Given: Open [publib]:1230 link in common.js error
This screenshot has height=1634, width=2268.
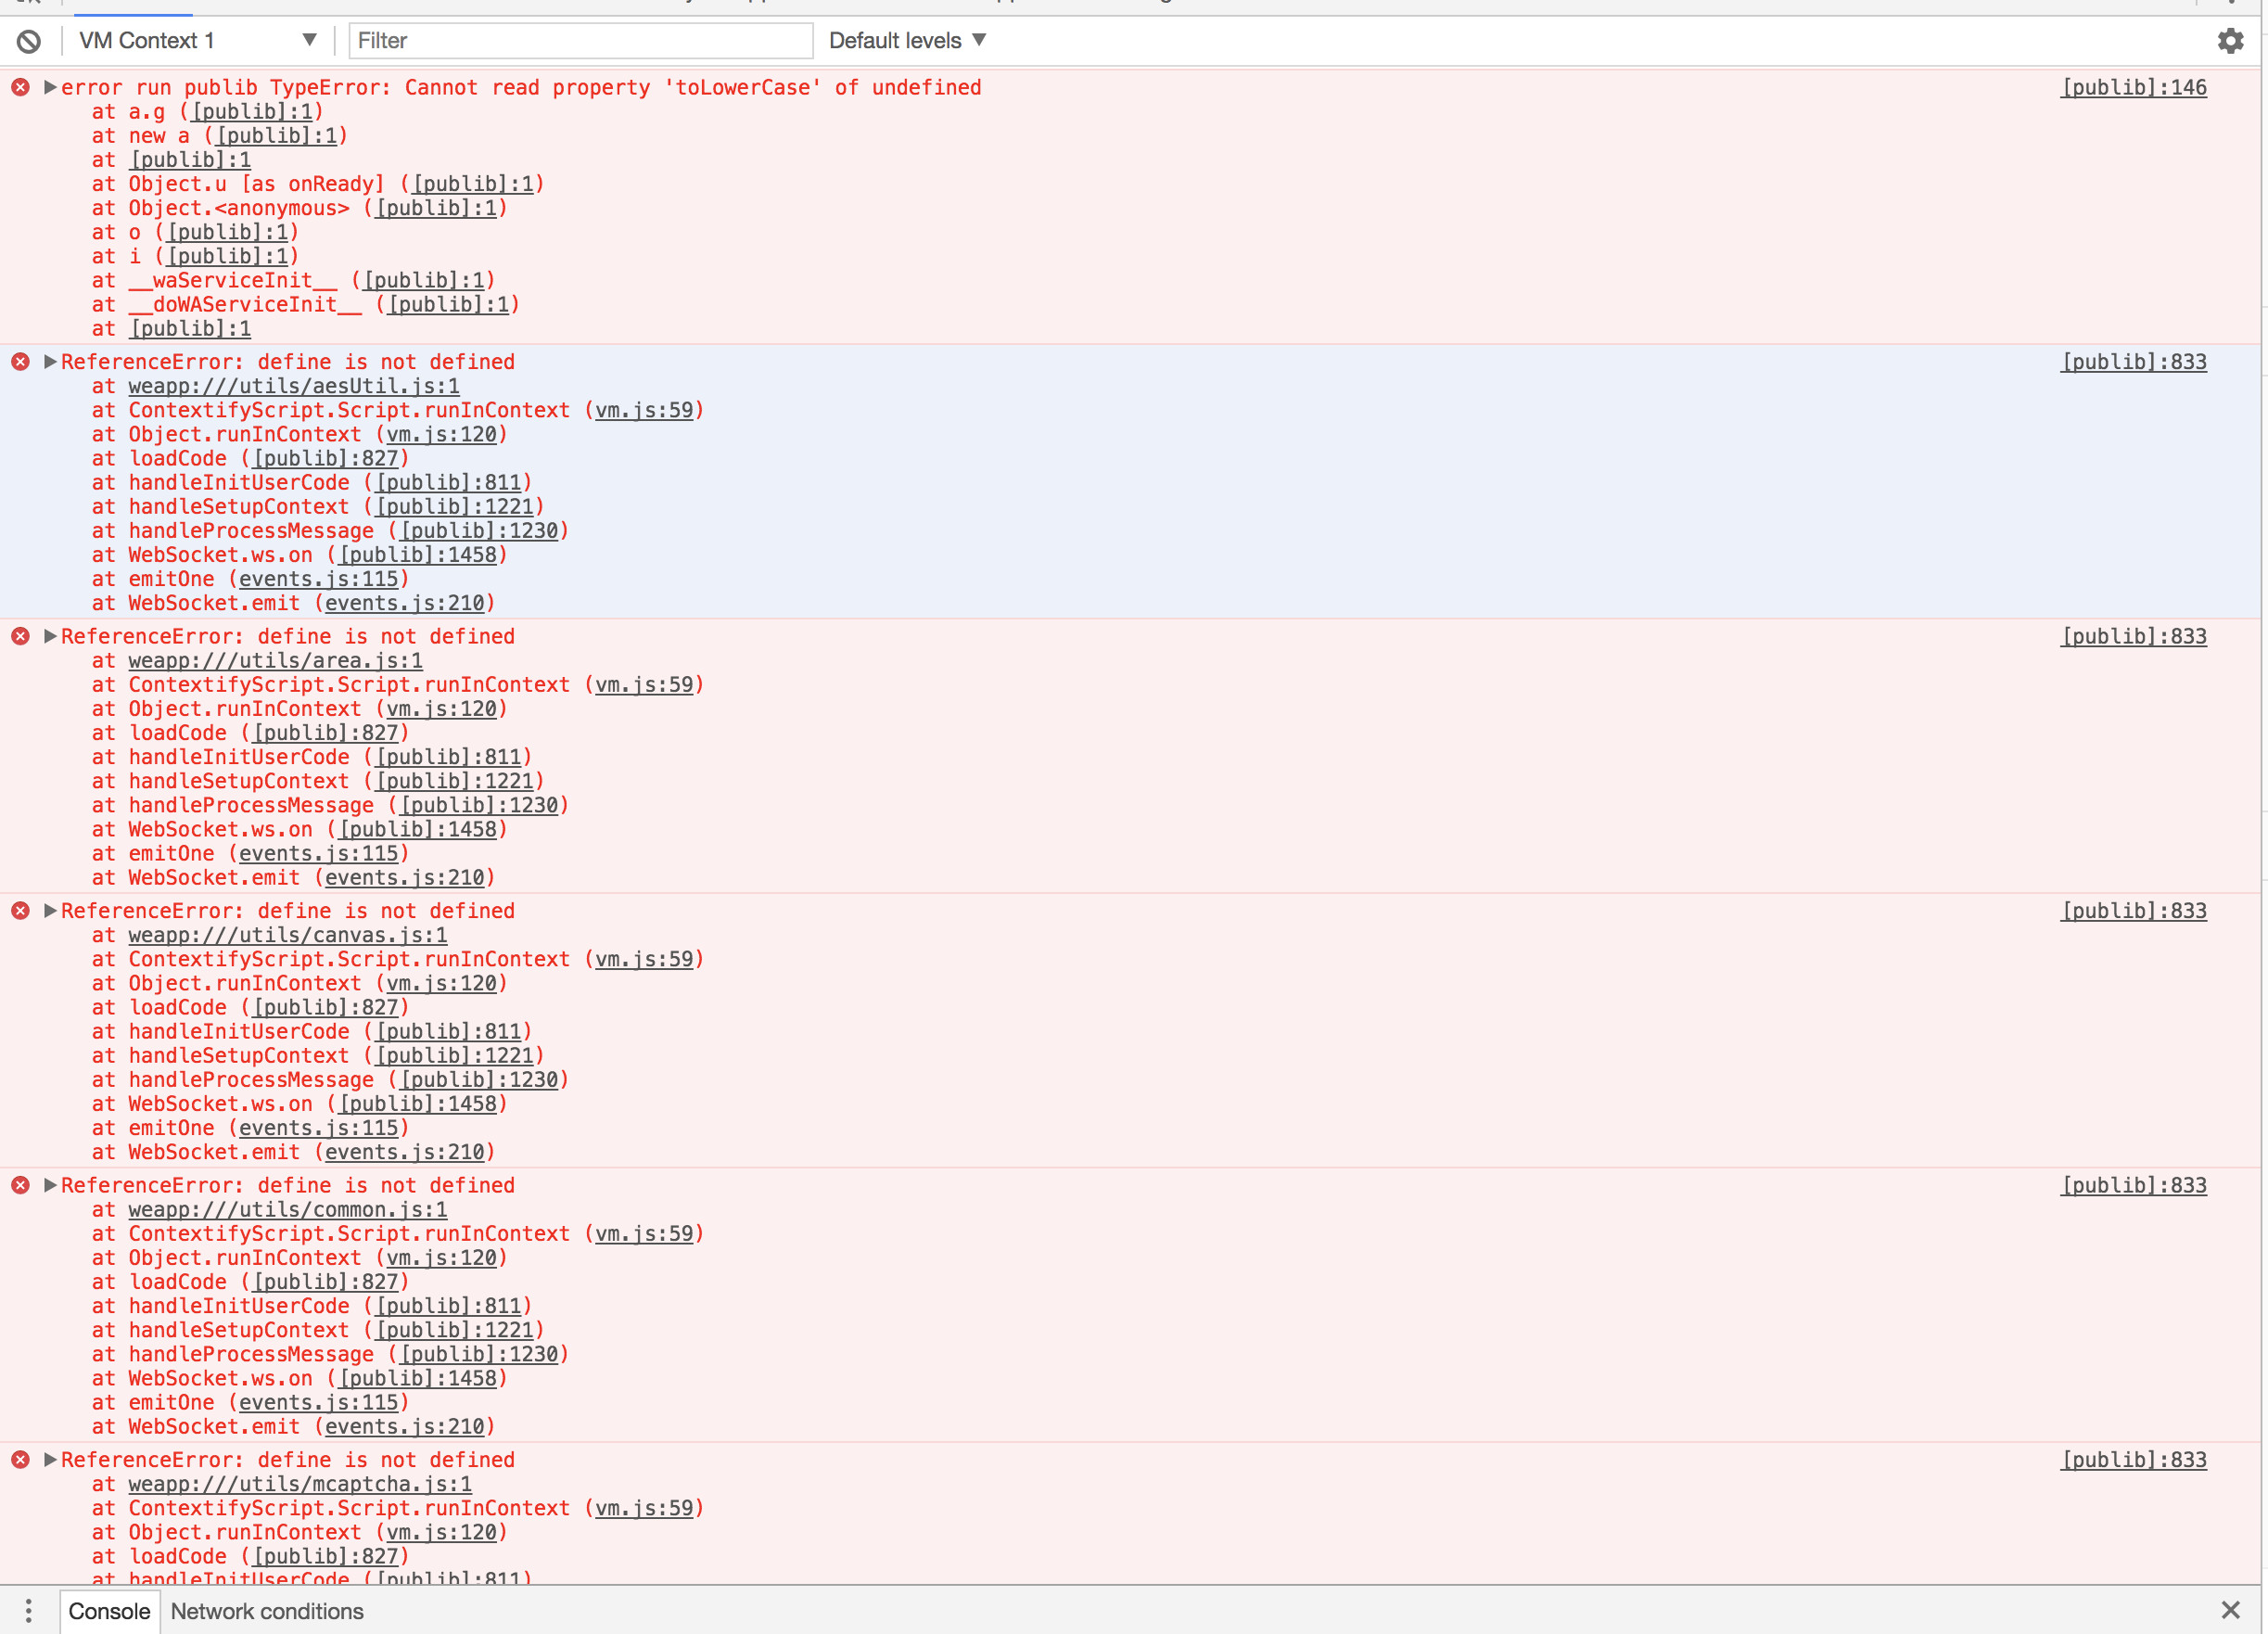Looking at the screenshot, I should pyautogui.click(x=479, y=1355).
